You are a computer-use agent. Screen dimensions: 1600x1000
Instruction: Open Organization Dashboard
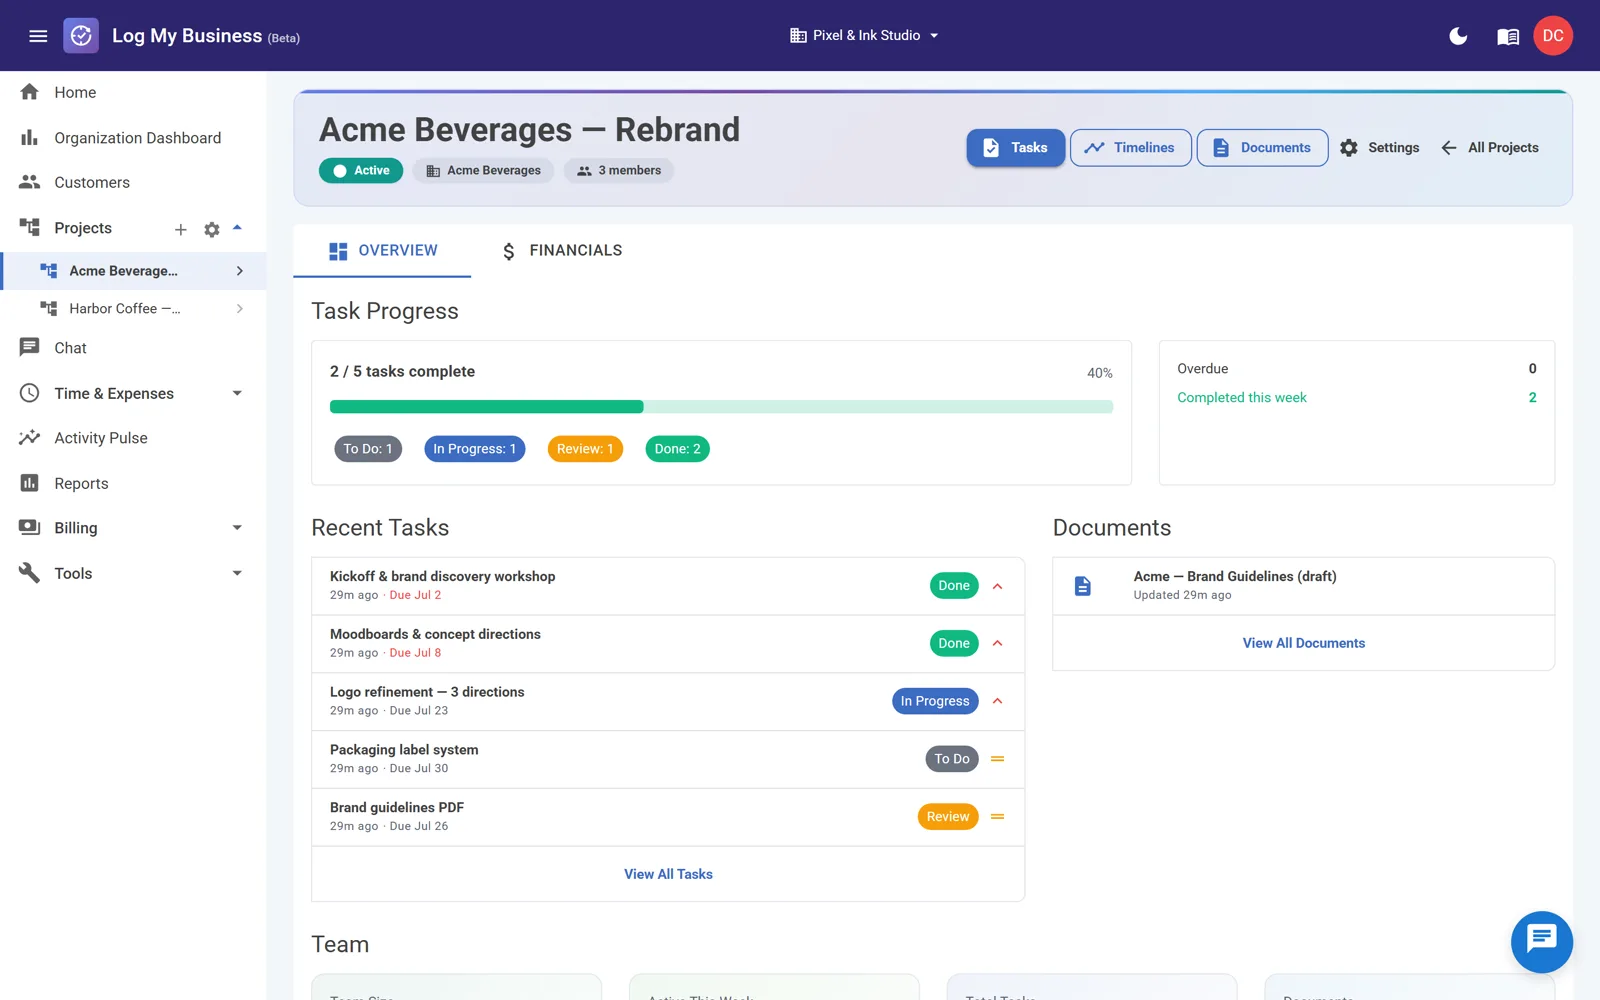coord(133,138)
